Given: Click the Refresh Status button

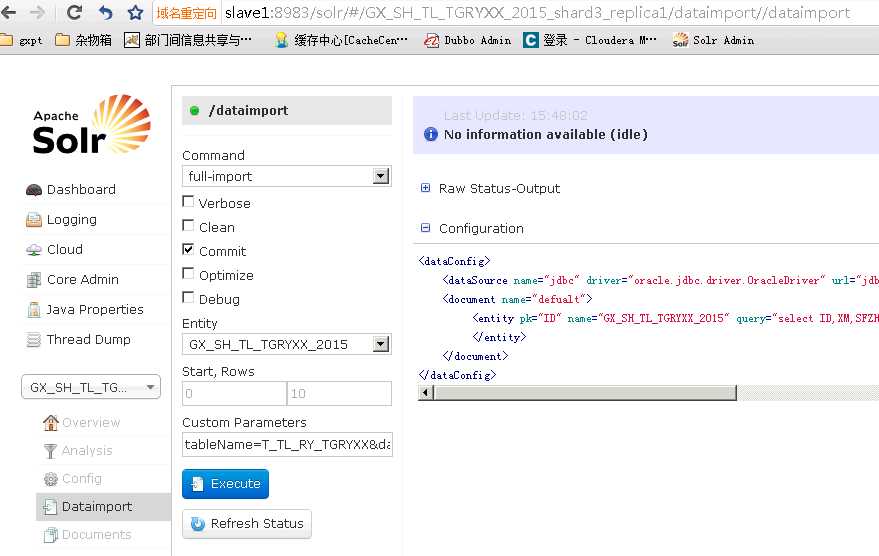Looking at the screenshot, I should [x=247, y=524].
